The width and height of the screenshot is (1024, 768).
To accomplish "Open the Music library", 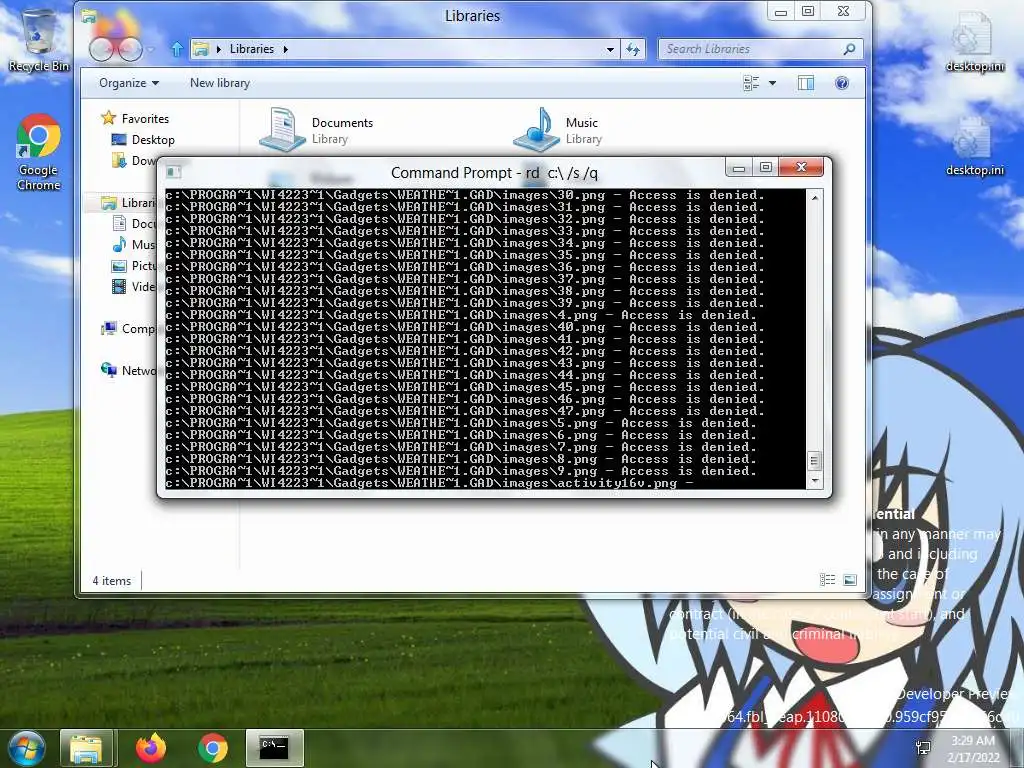I will [559, 129].
